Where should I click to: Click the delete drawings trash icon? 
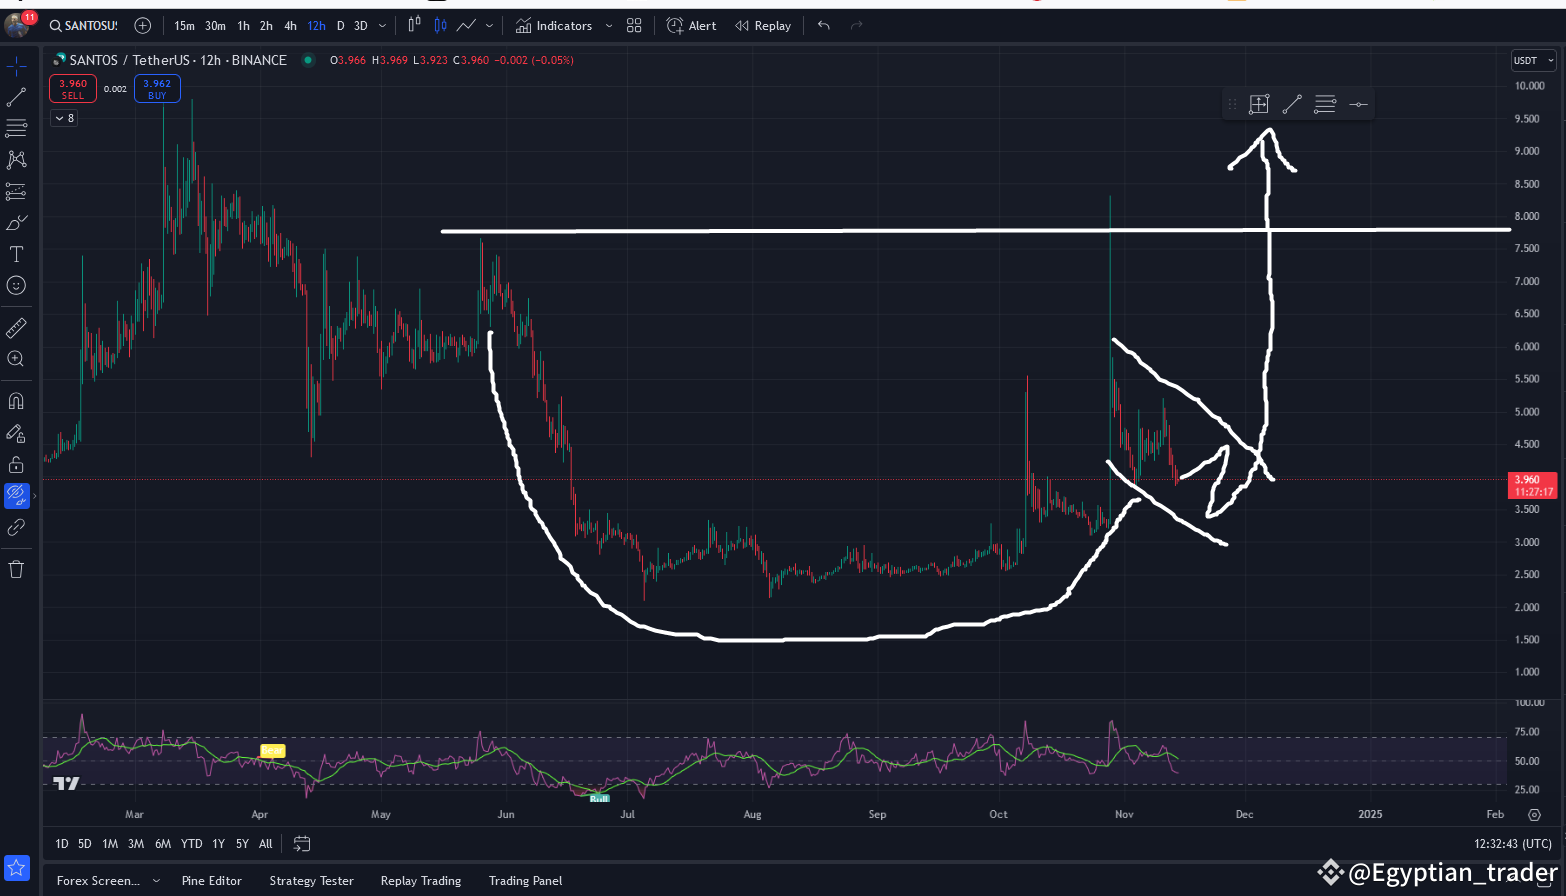coord(16,568)
